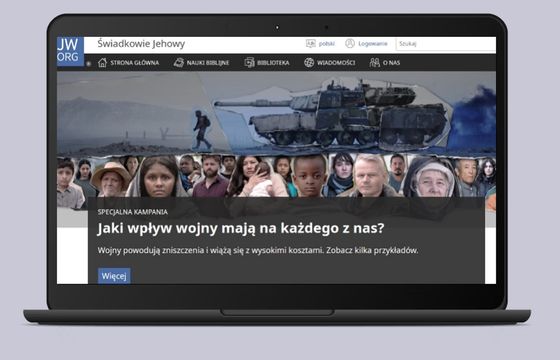Viewport: 560px width, 360px height.
Task: Click the language icon beside polski
Action: click(311, 44)
